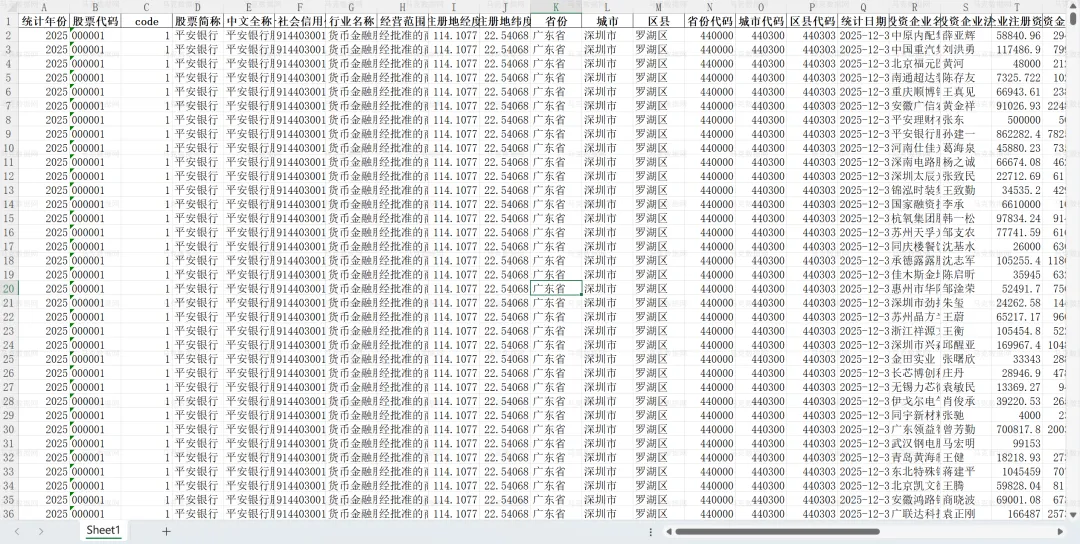Select the value 7325.722
The image size is (1080, 544).
pos(1017,77)
